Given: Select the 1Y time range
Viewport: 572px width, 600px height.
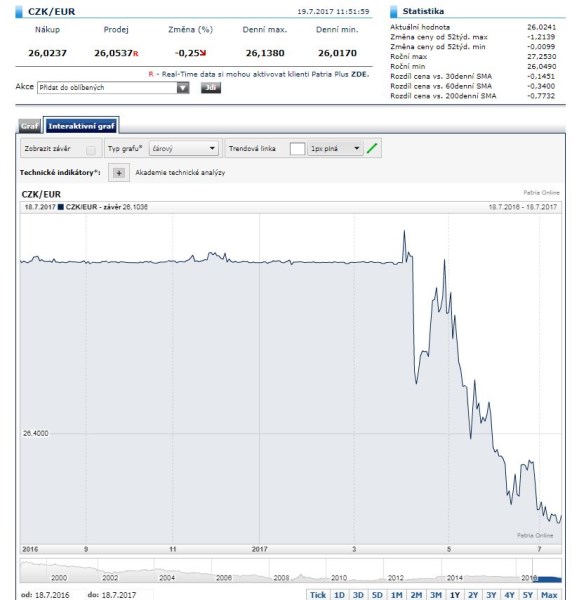Looking at the screenshot, I should click(455, 595).
